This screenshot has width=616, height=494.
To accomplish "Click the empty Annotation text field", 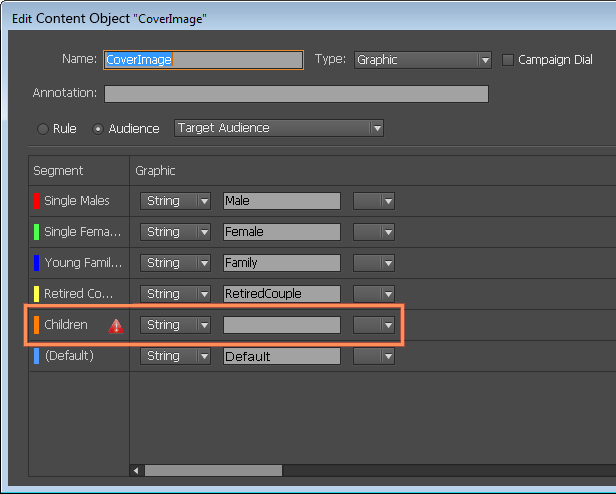I will point(296,94).
